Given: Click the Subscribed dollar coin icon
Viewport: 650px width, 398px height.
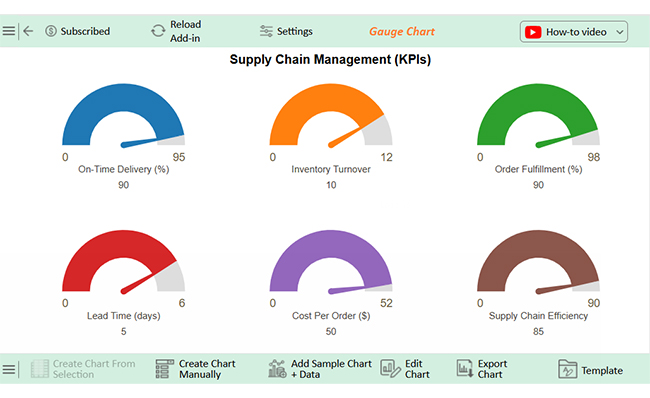Looking at the screenshot, I should coord(51,31).
